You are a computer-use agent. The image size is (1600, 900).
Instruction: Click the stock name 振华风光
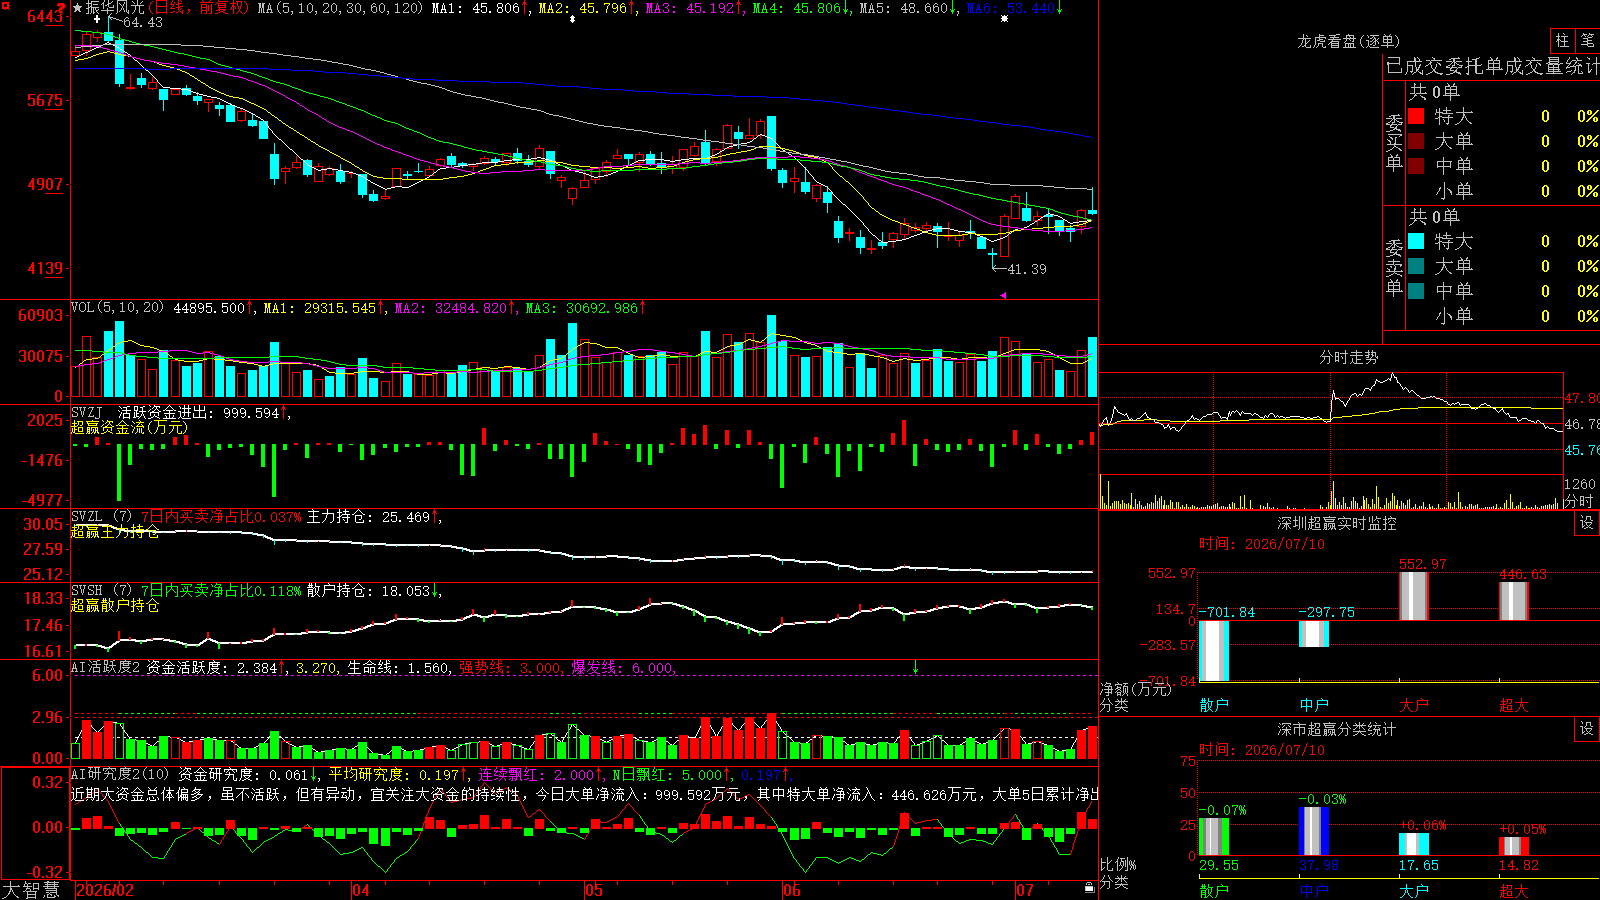click(x=115, y=8)
